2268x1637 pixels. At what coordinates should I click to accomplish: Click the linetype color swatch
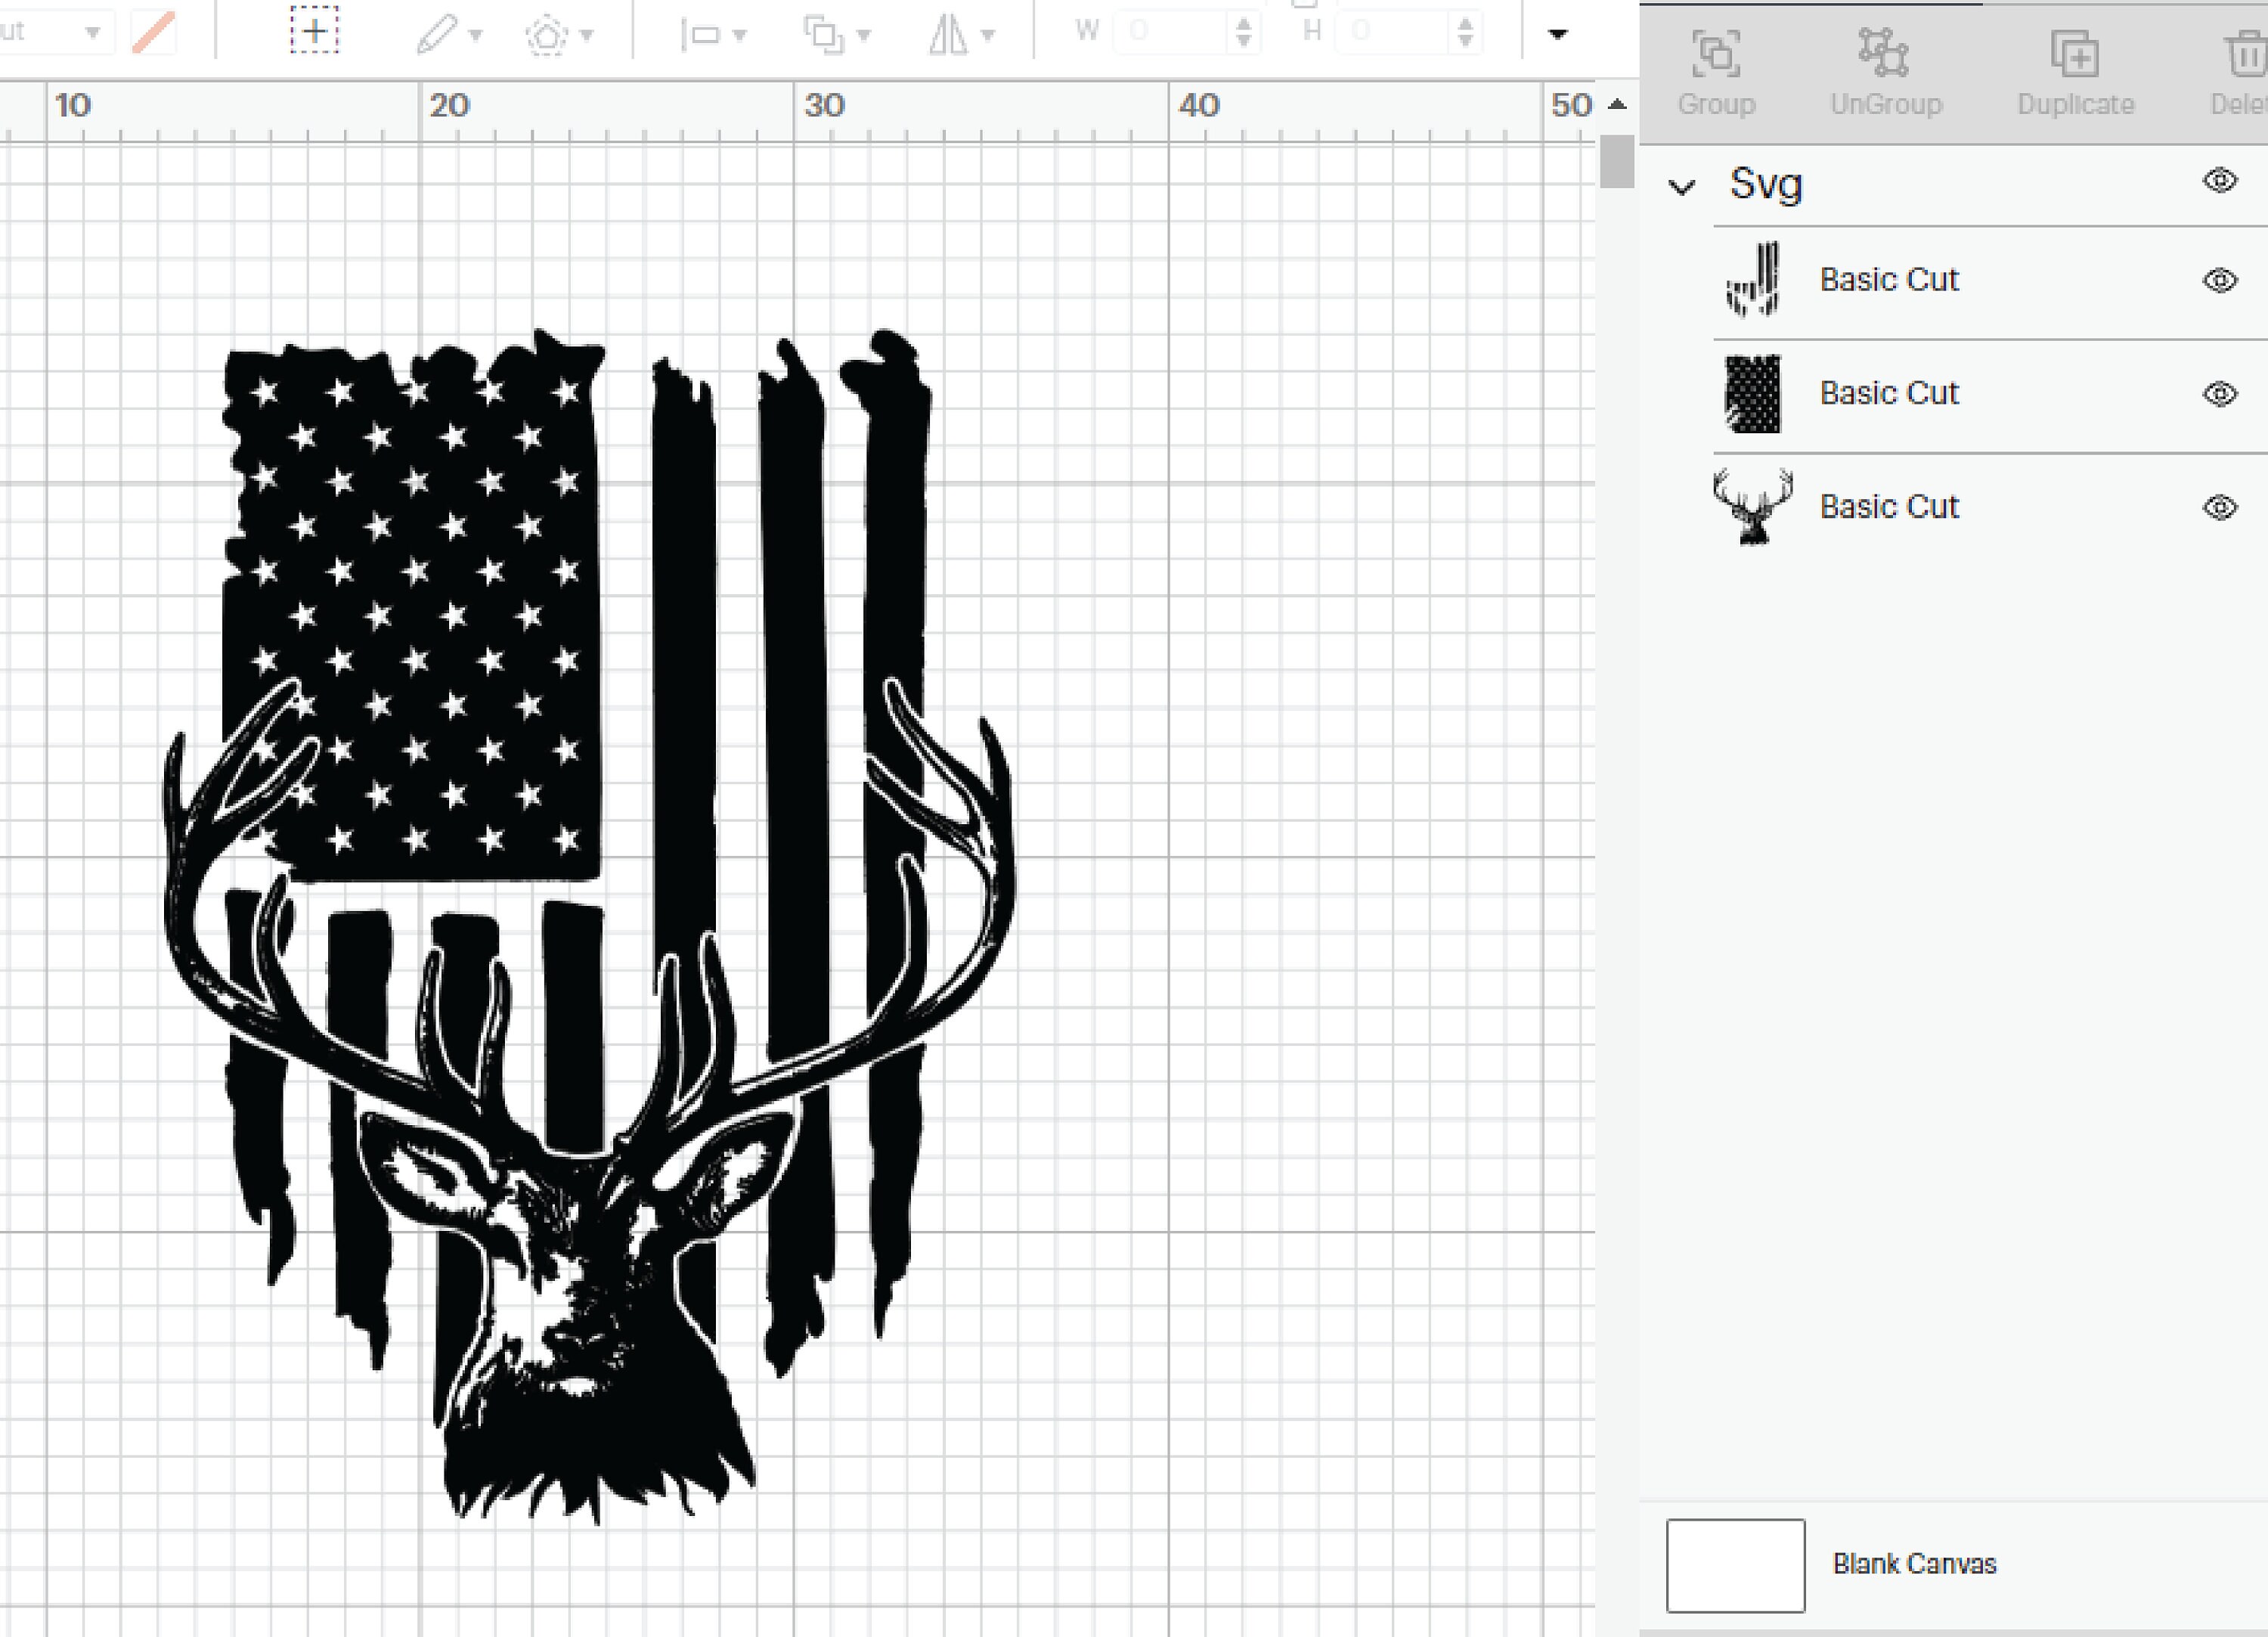pos(155,30)
